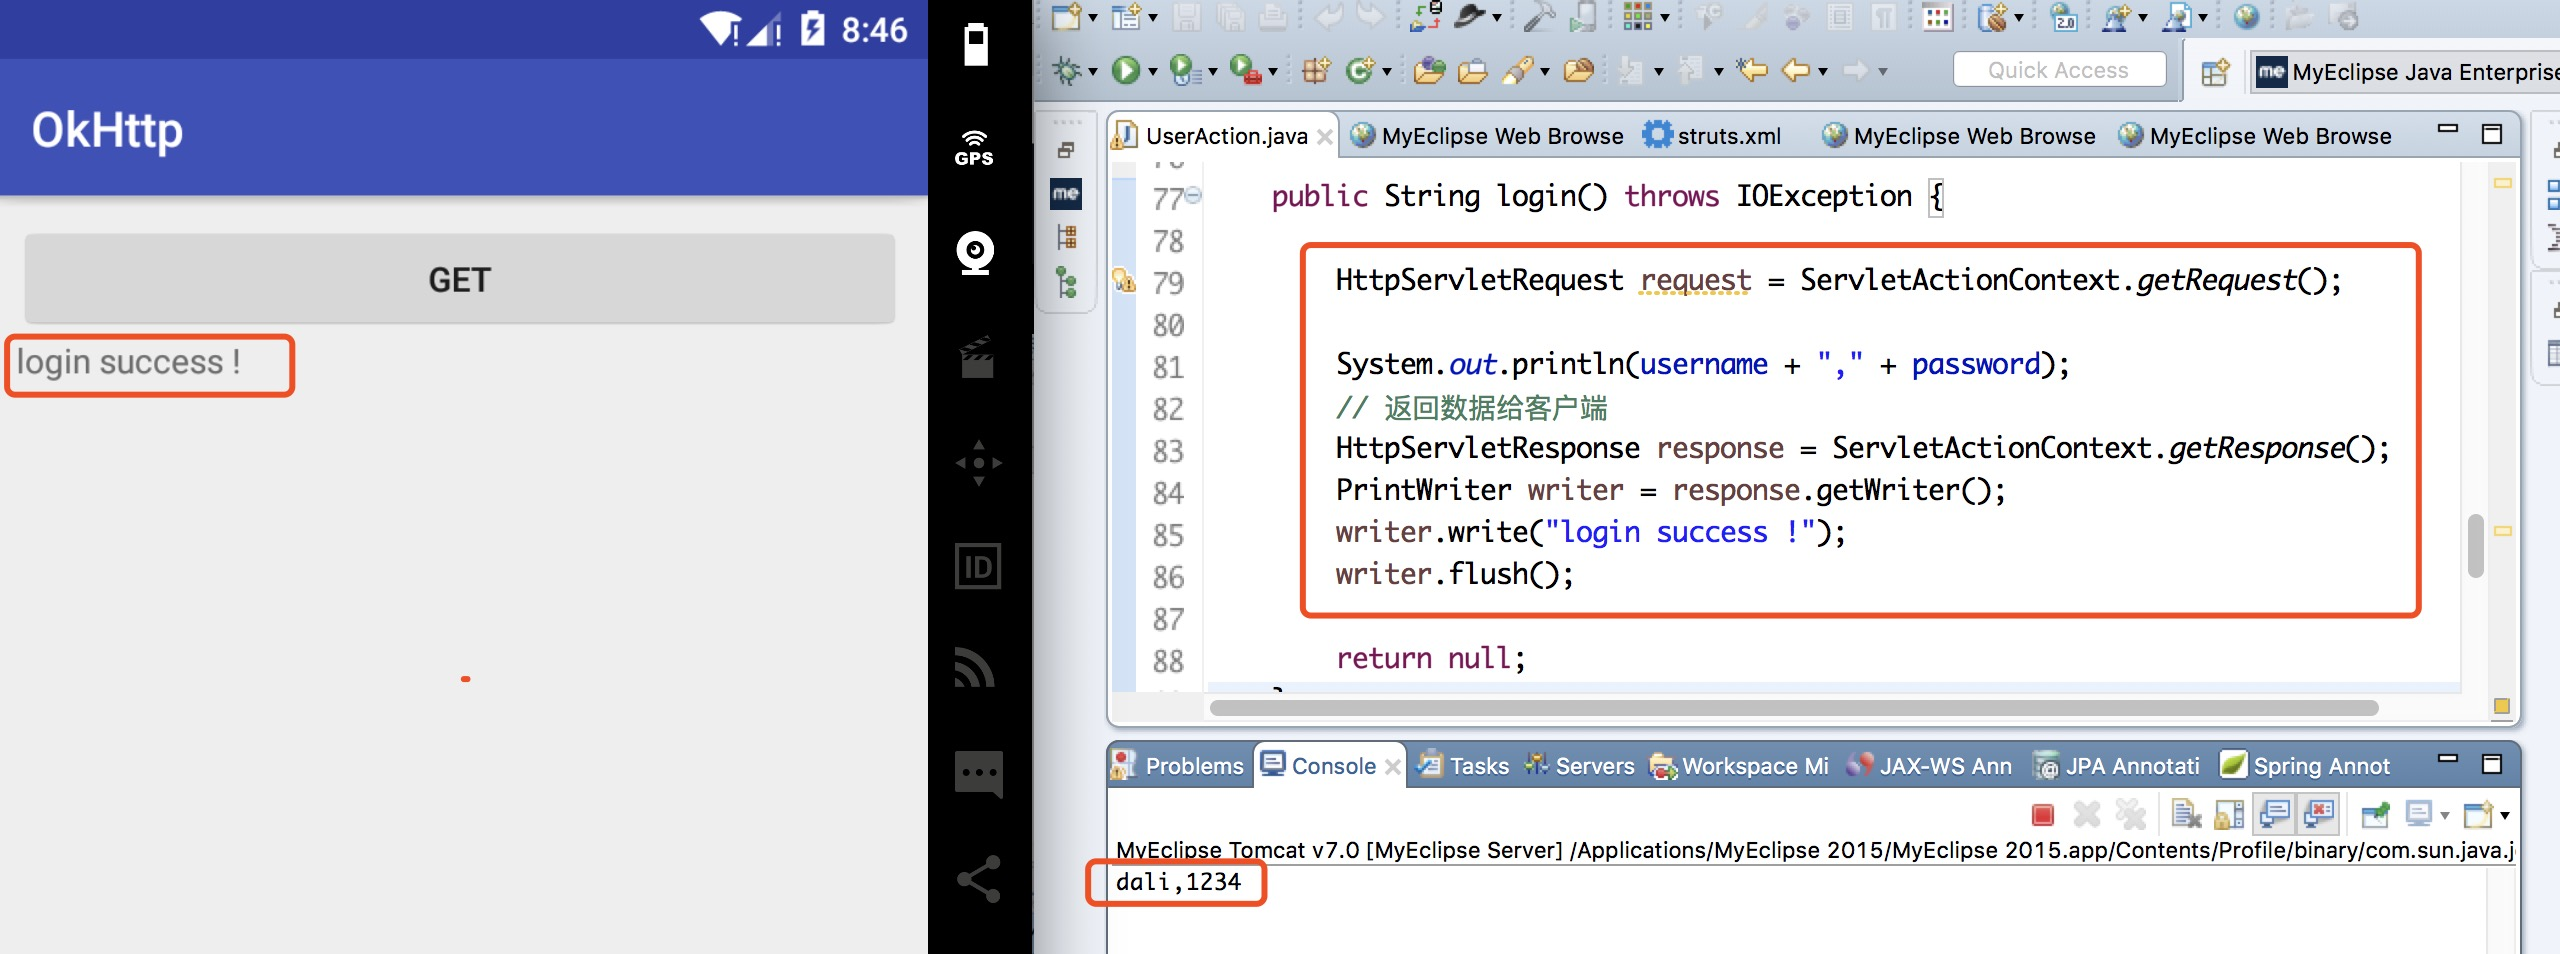Switch to the Servers tab
Image resolution: width=2560 pixels, height=954 pixels.
(1580, 766)
